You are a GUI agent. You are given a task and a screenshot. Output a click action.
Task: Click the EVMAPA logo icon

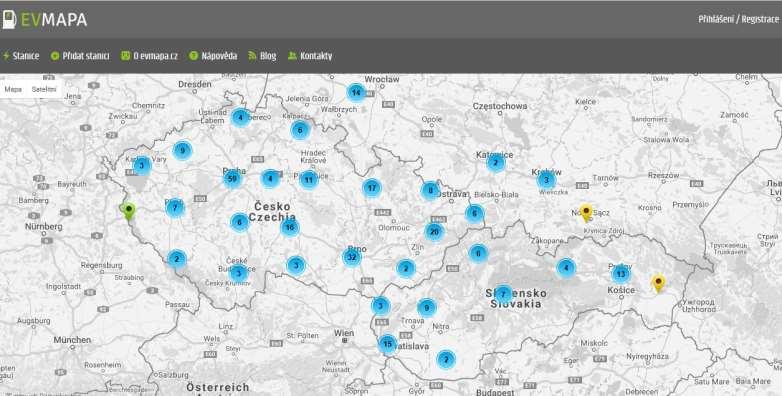click(x=8, y=19)
